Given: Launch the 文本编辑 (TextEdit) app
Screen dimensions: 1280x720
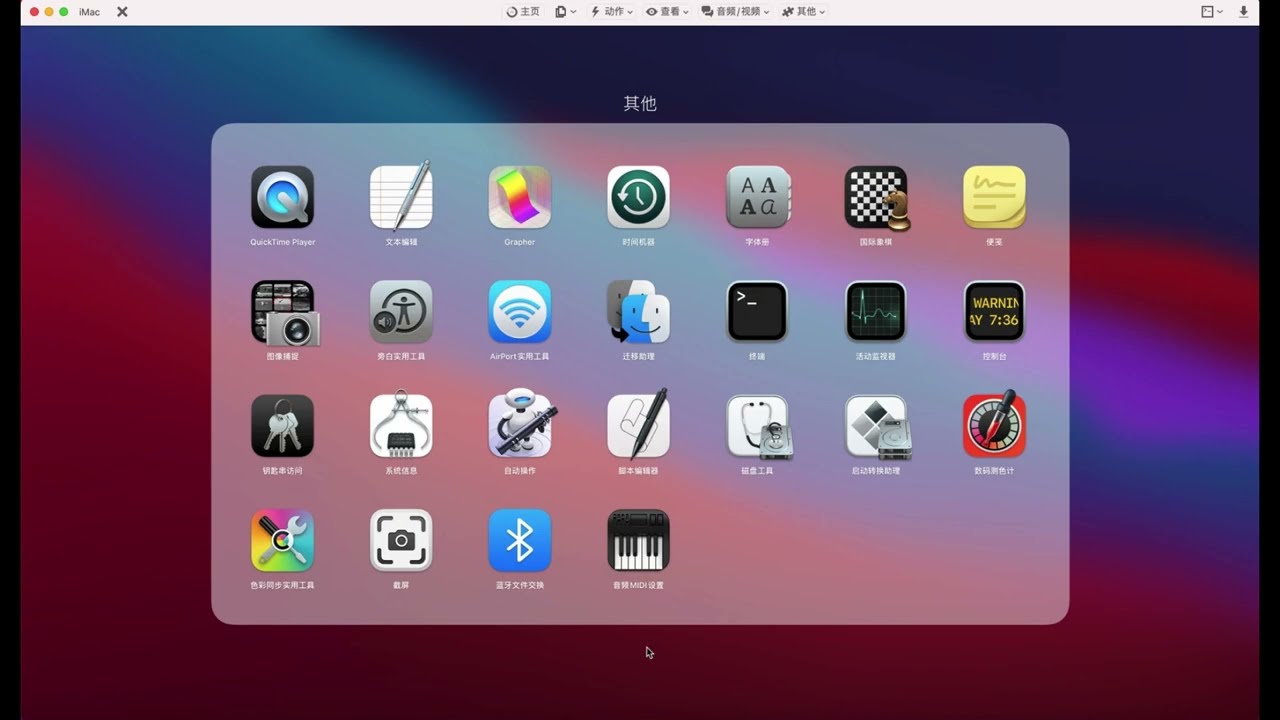Looking at the screenshot, I should pyautogui.click(x=401, y=197).
